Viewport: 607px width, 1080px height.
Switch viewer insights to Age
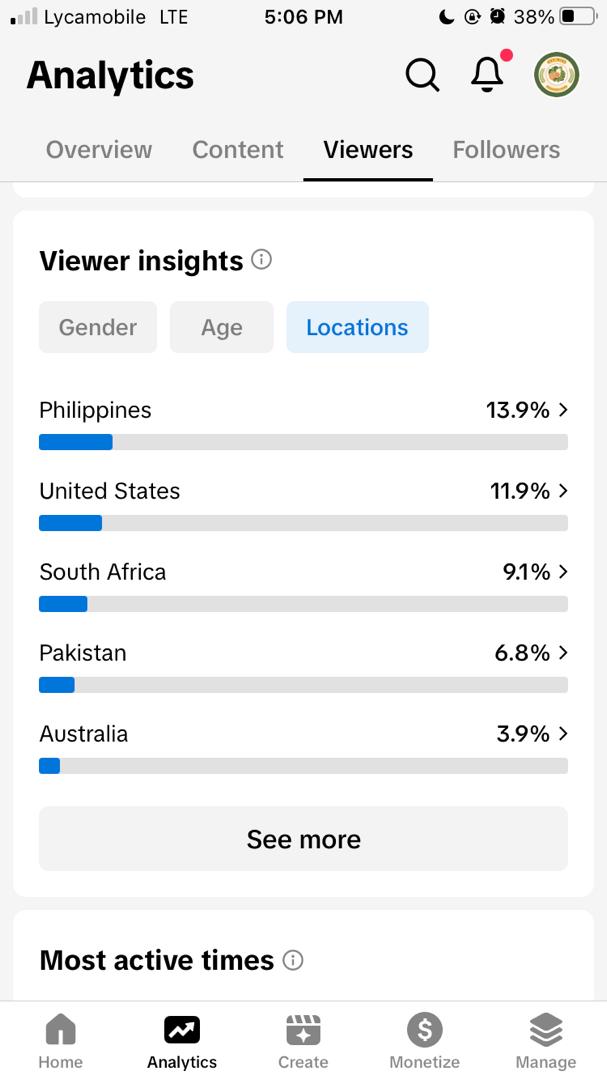tap(222, 327)
